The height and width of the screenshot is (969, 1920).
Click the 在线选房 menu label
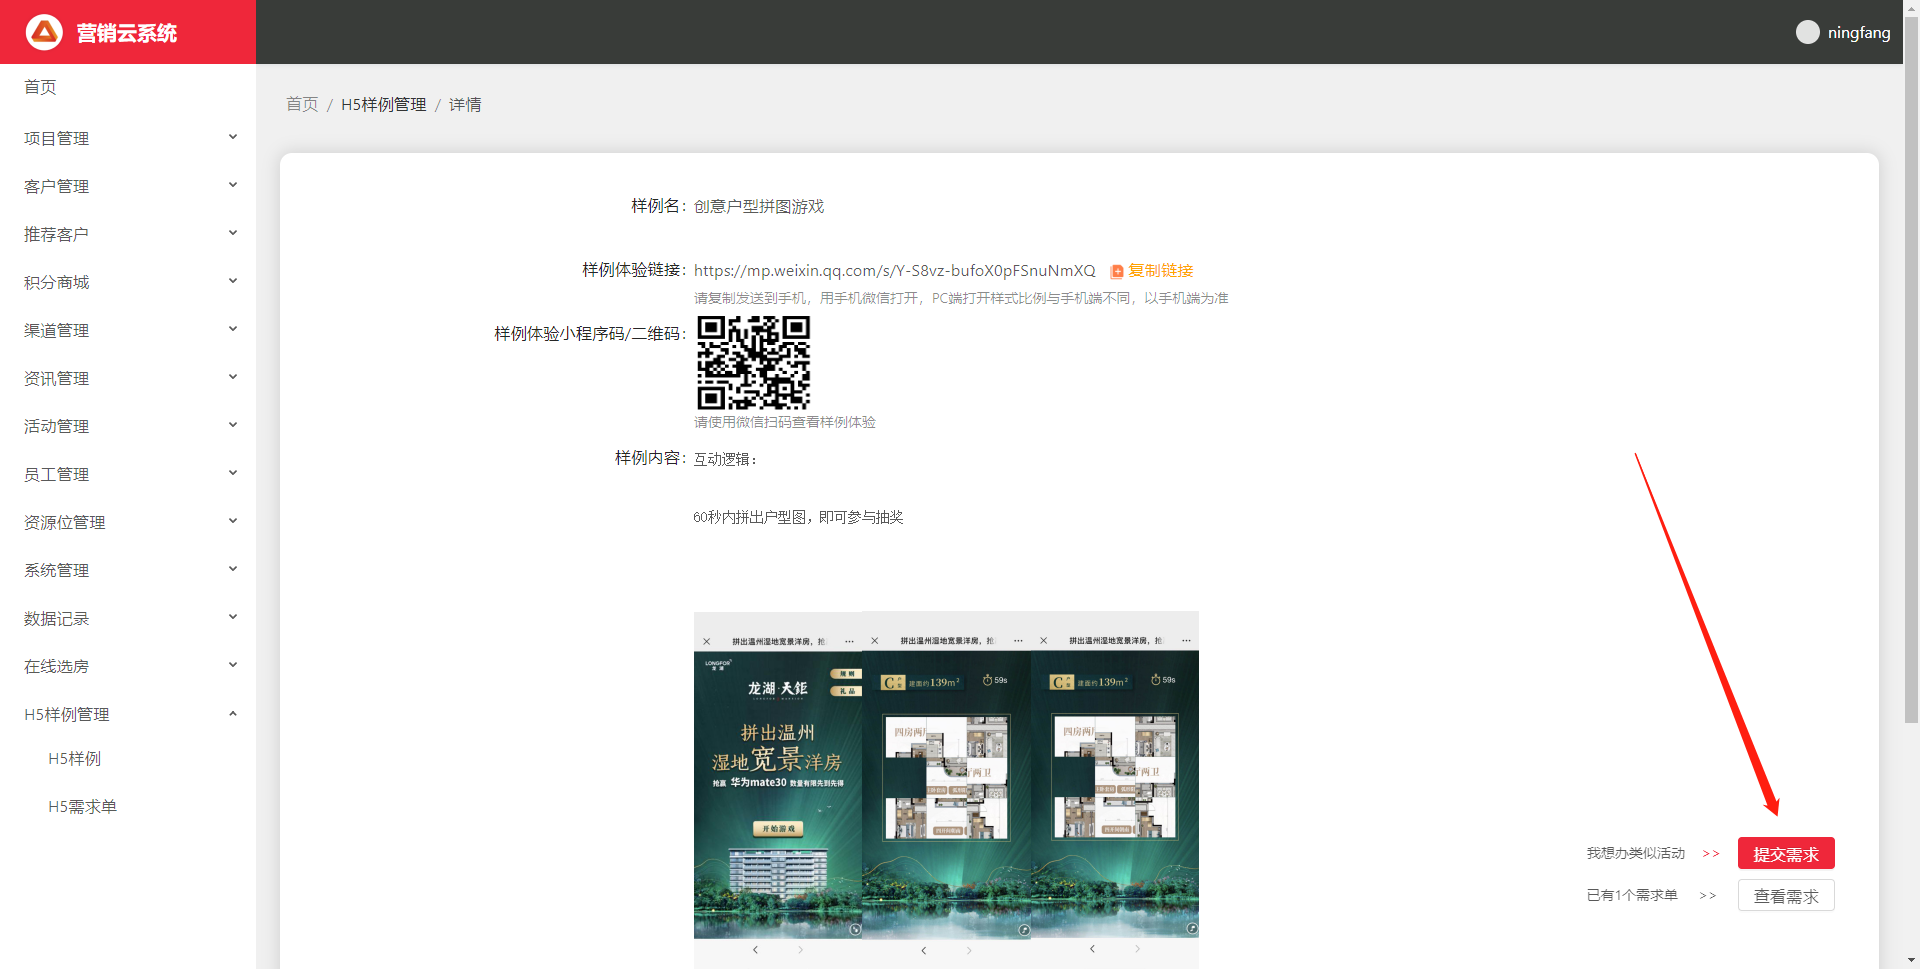coord(57,666)
